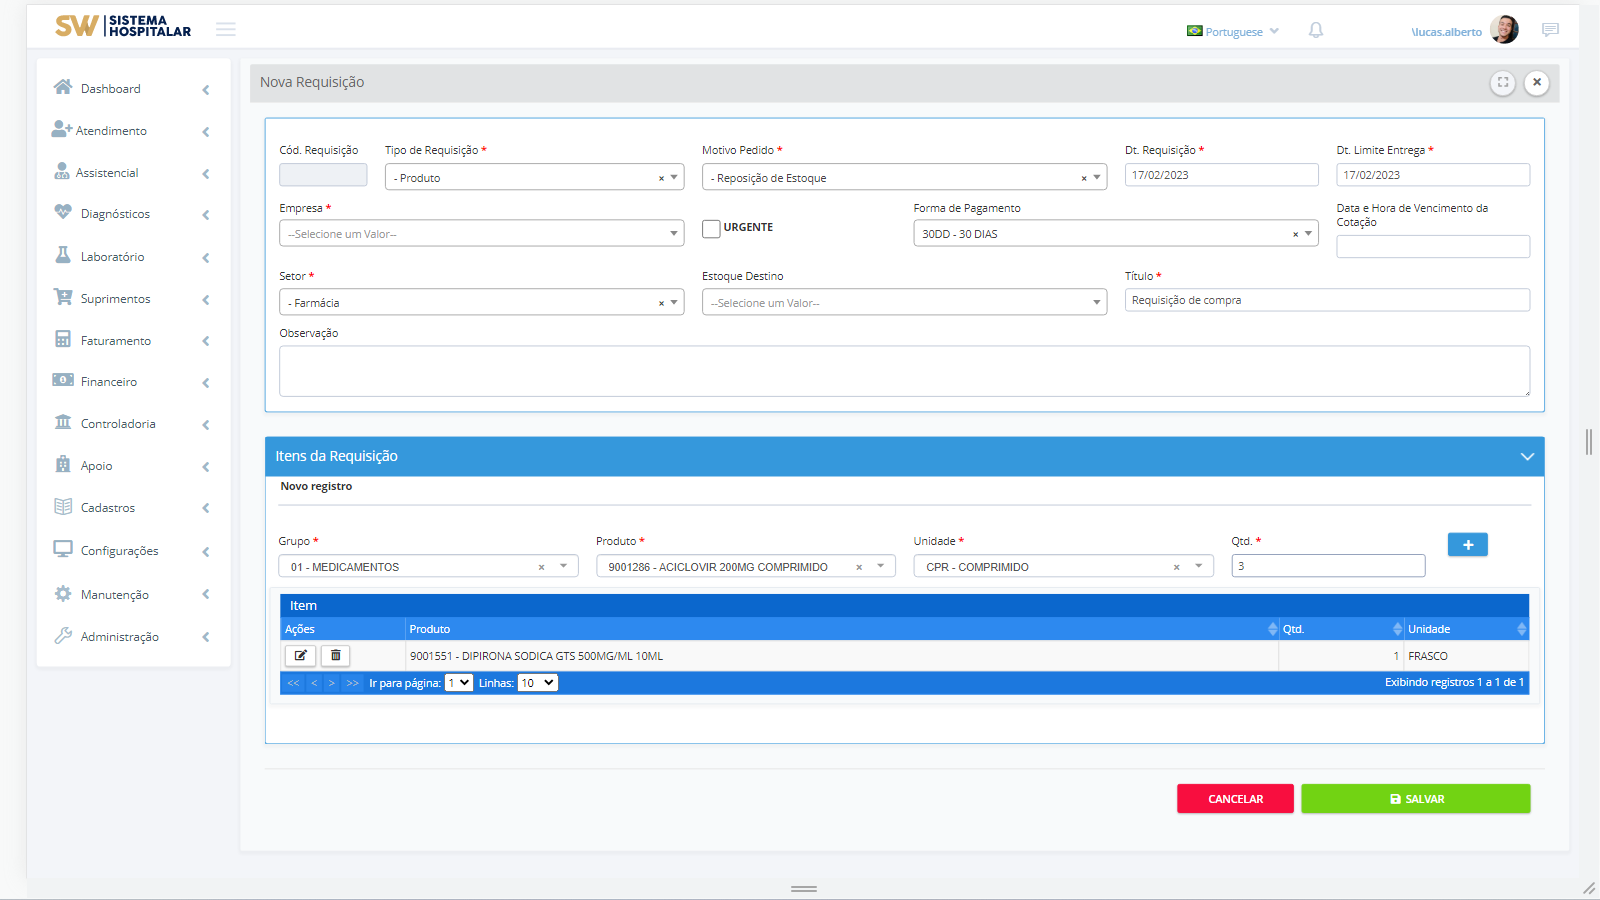Open the Faturamento sidebar menu
The image size is (1600, 900).
(115, 341)
